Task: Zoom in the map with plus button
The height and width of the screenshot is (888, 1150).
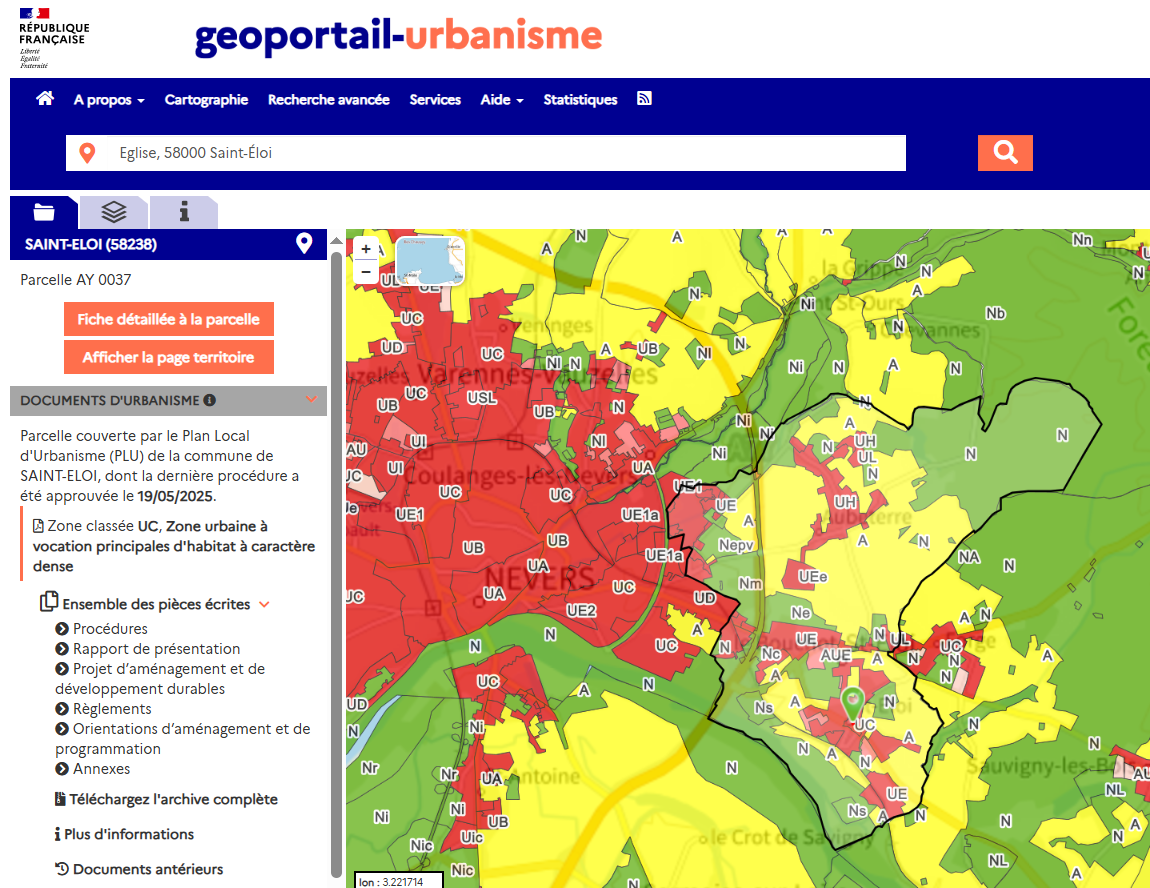Action: pos(366,249)
